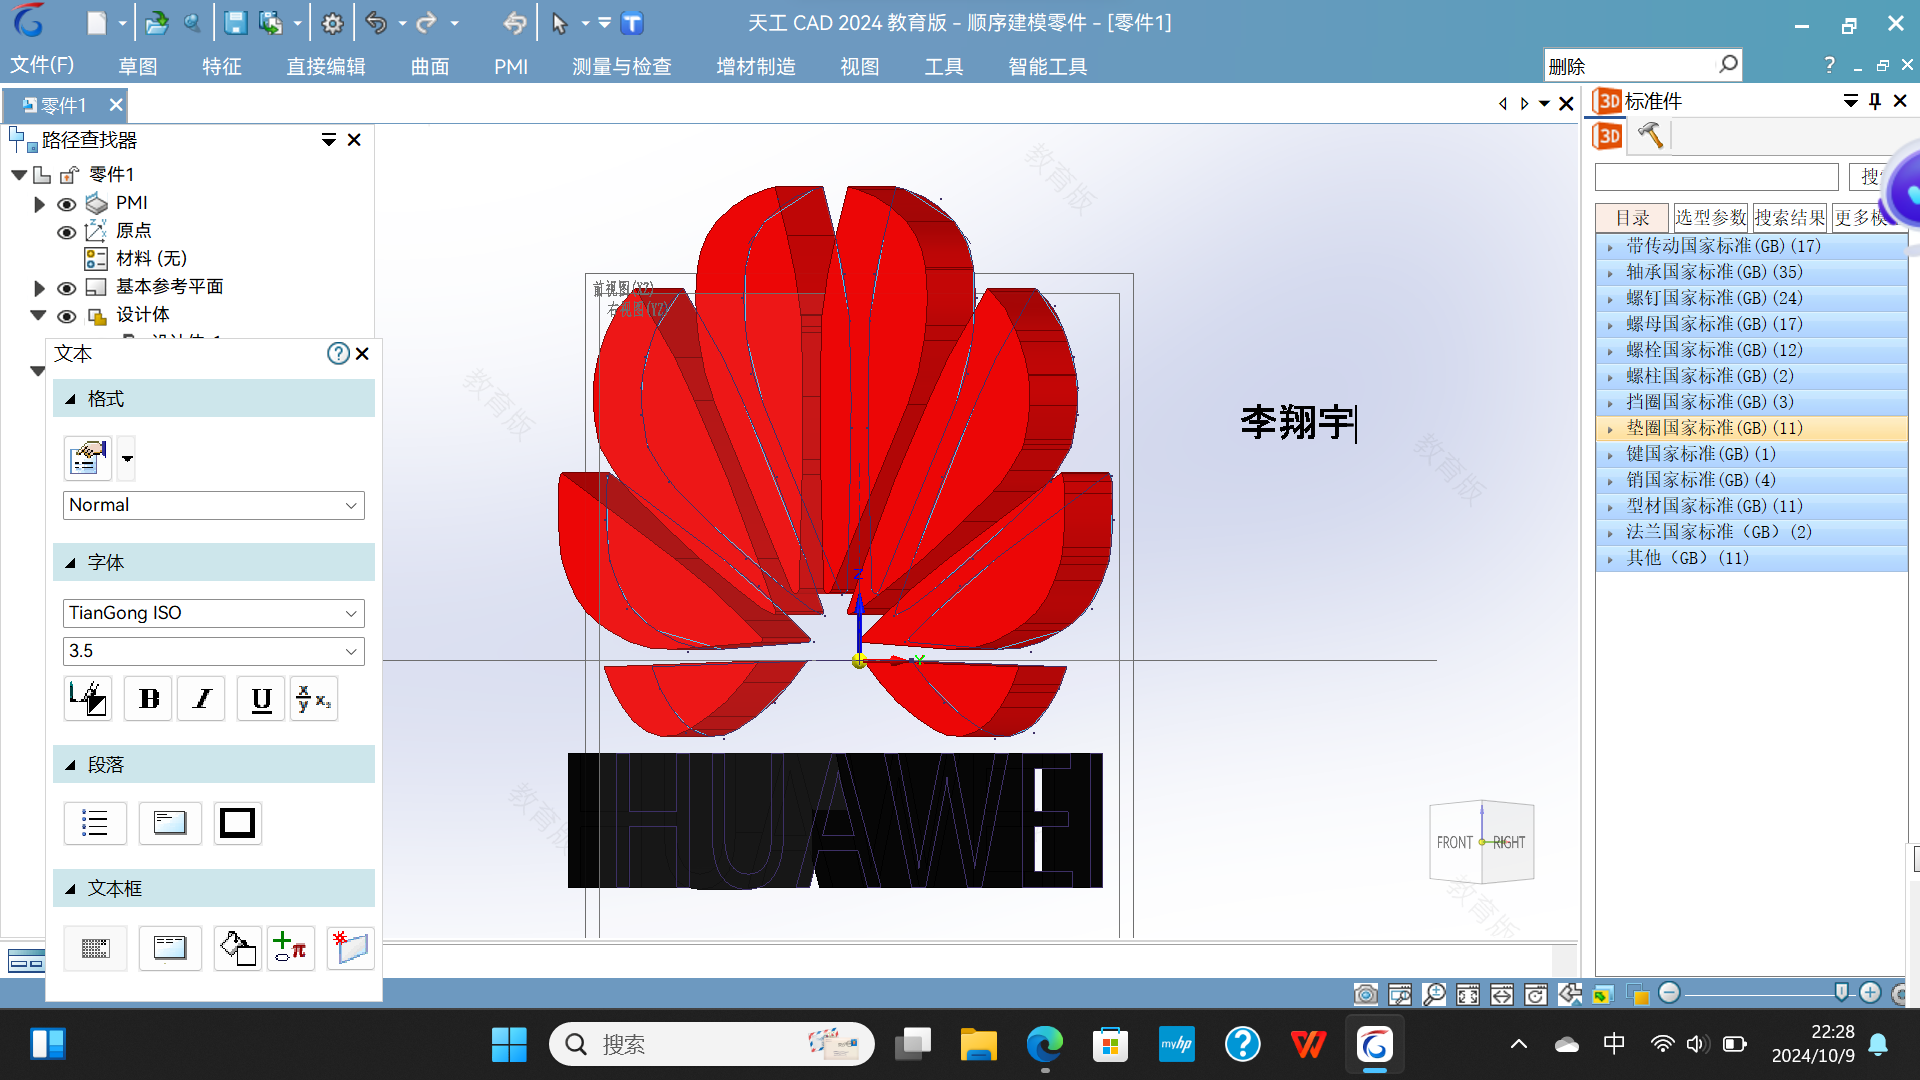This screenshot has height=1080, width=1920.
Task: Click the camera snapshot icon in status bar
Action: click(x=1366, y=994)
